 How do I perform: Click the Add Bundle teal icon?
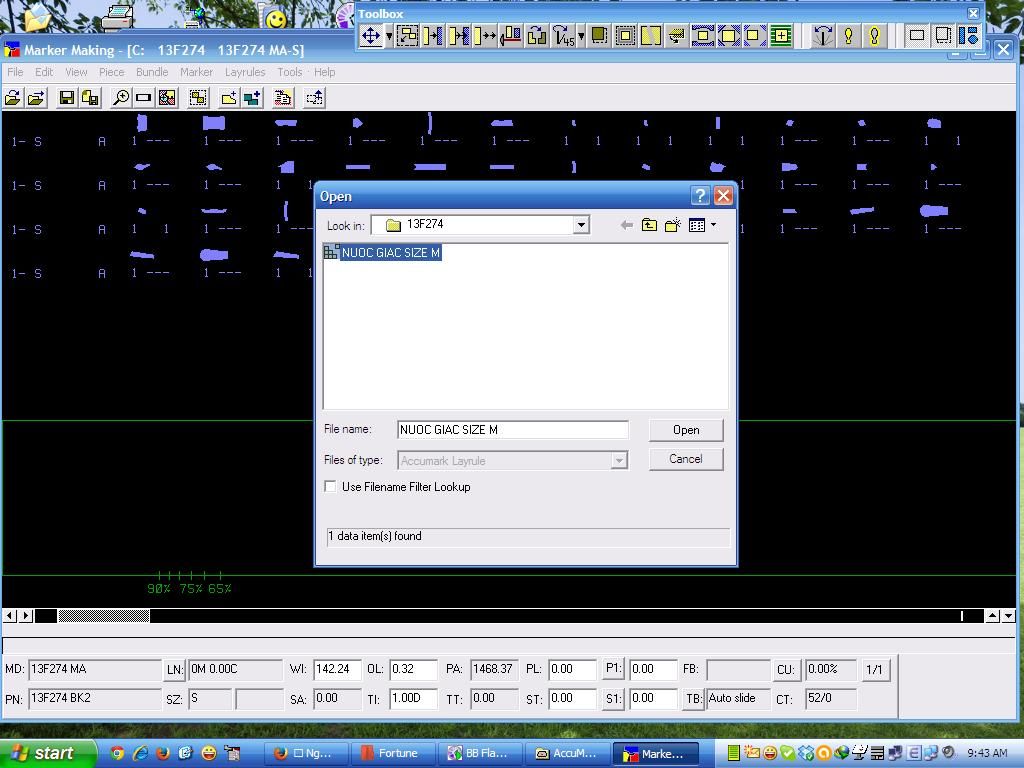point(252,98)
